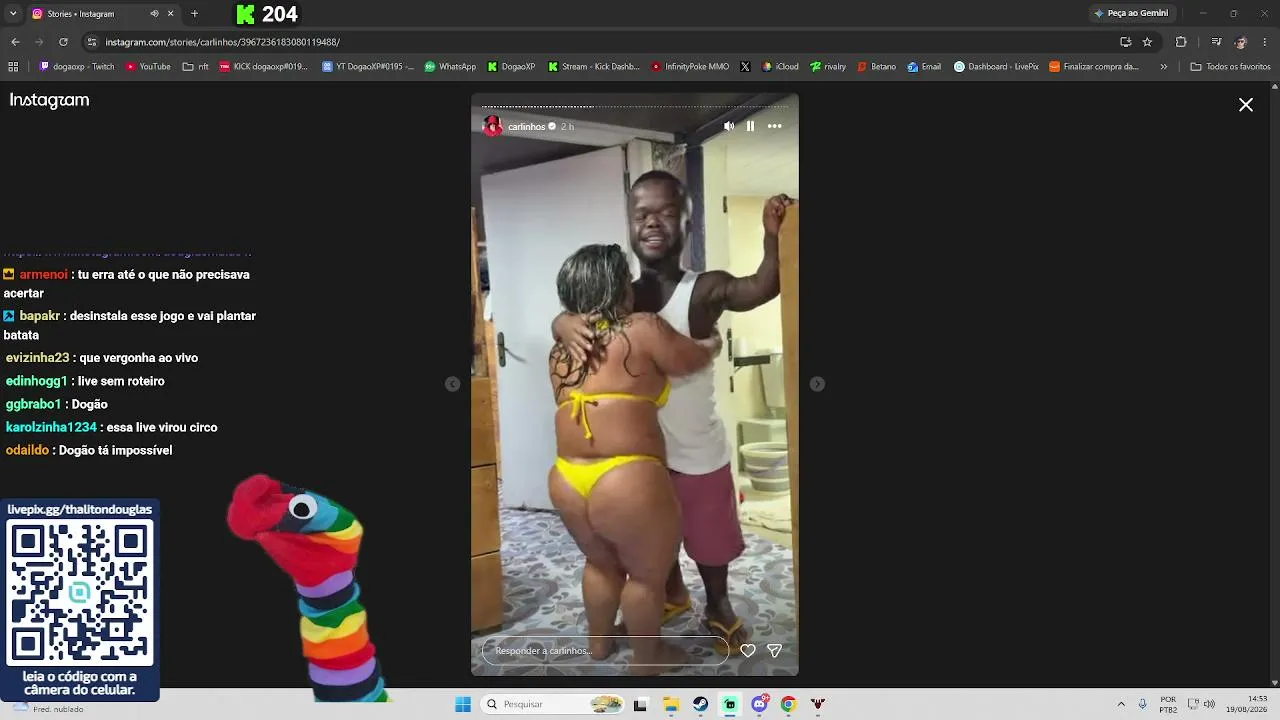Image resolution: width=1280 pixels, height=720 pixels.
Task: Open Discord from the taskbar
Action: [x=760, y=704]
